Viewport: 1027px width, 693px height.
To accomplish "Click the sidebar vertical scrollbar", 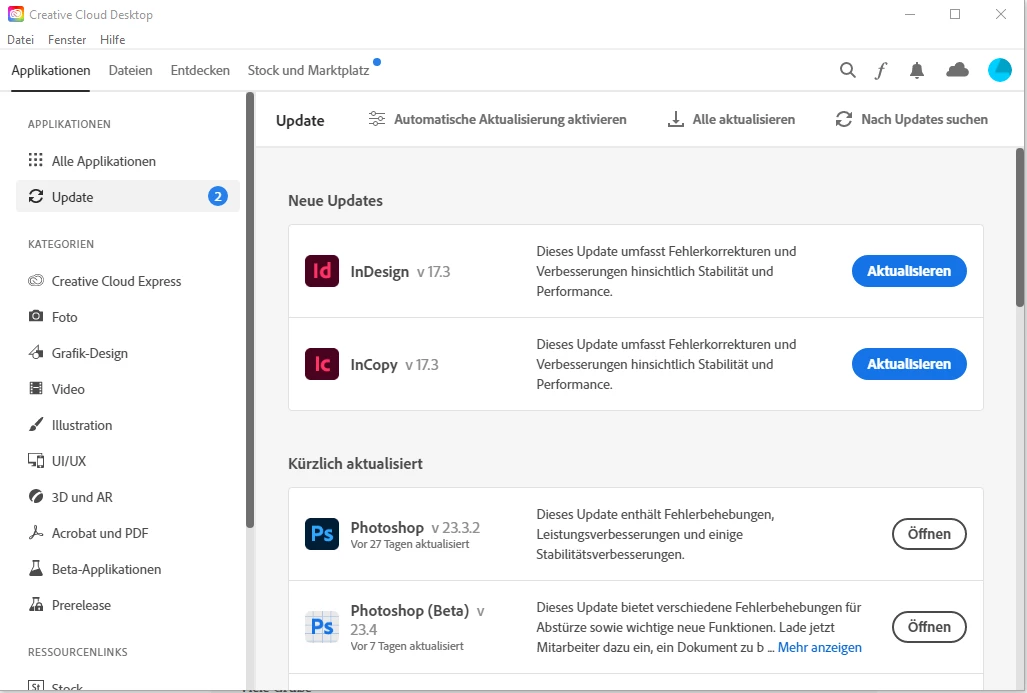I will [x=250, y=310].
